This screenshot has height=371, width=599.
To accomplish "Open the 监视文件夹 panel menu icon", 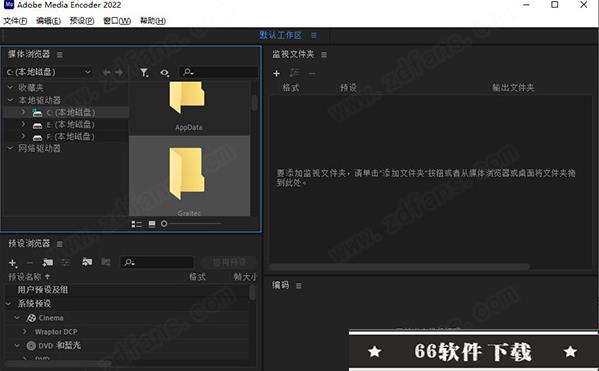I will (324, 55).
